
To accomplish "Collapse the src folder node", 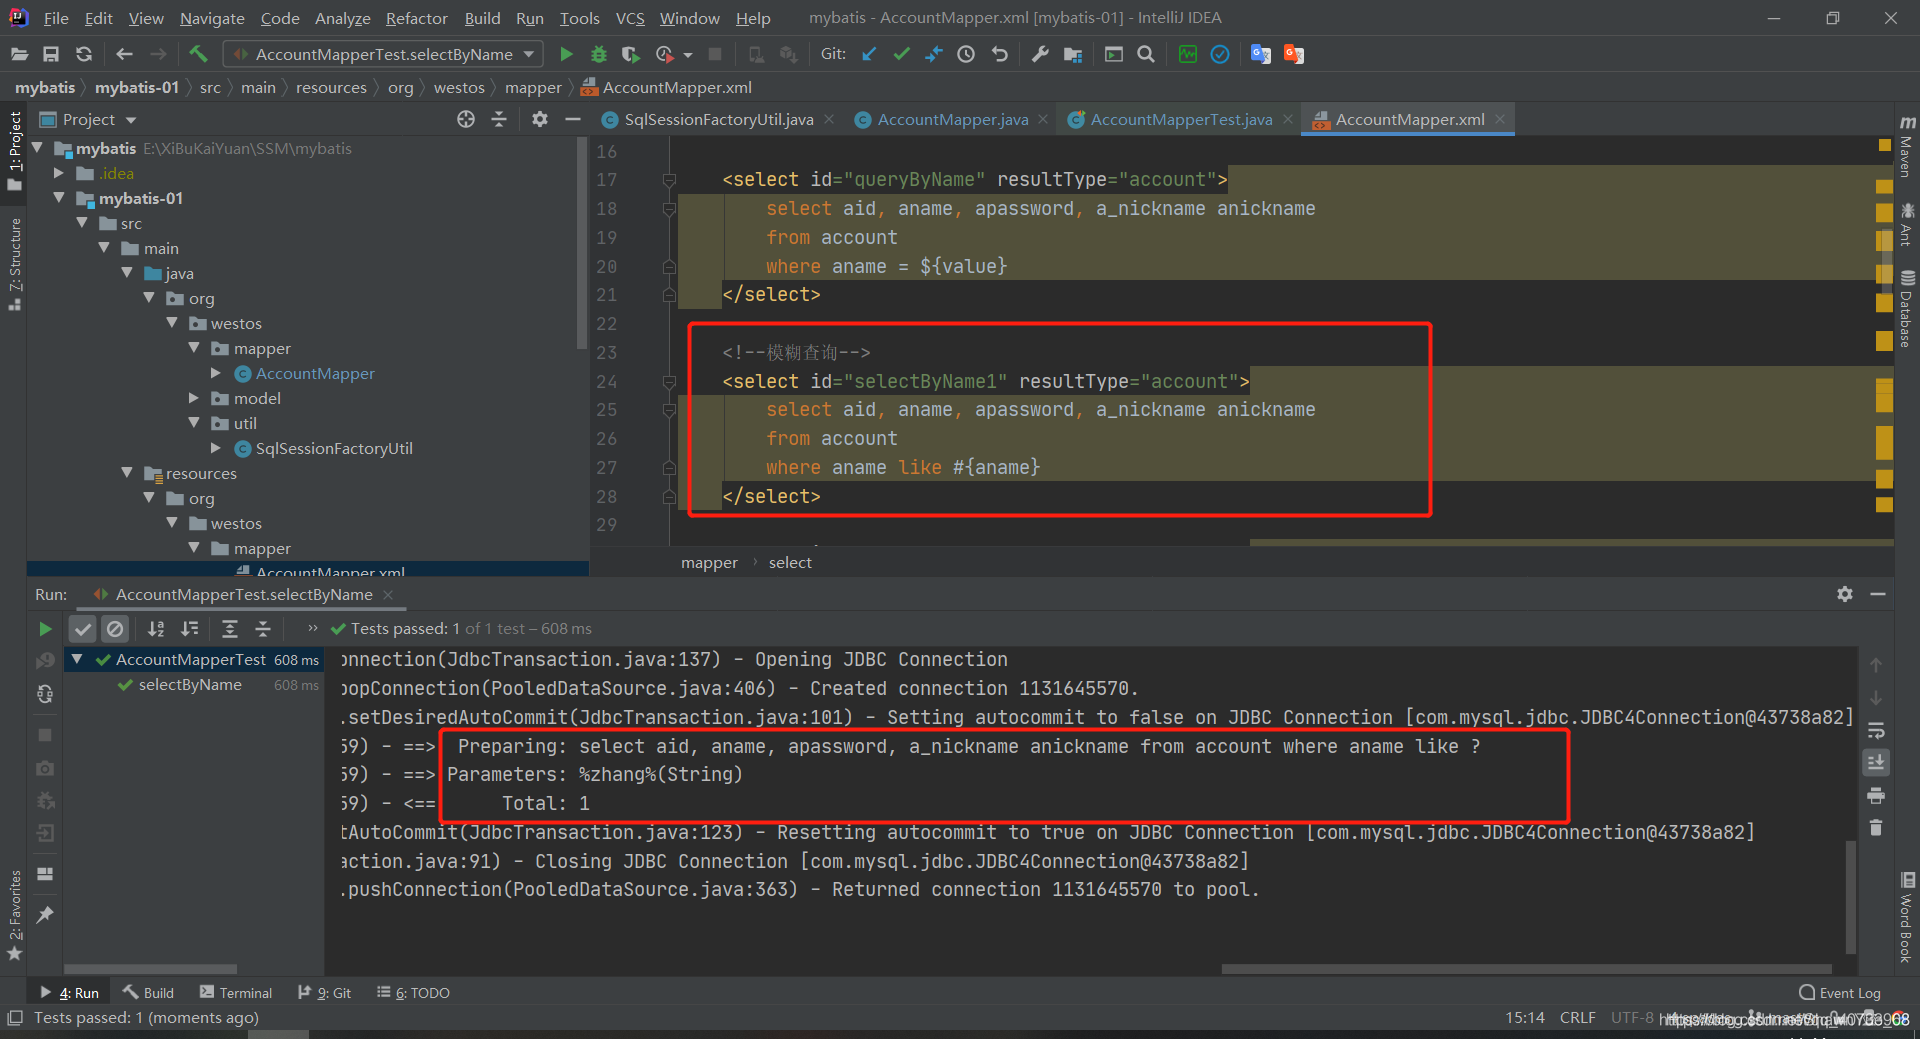I will click(x=82, y=223).
